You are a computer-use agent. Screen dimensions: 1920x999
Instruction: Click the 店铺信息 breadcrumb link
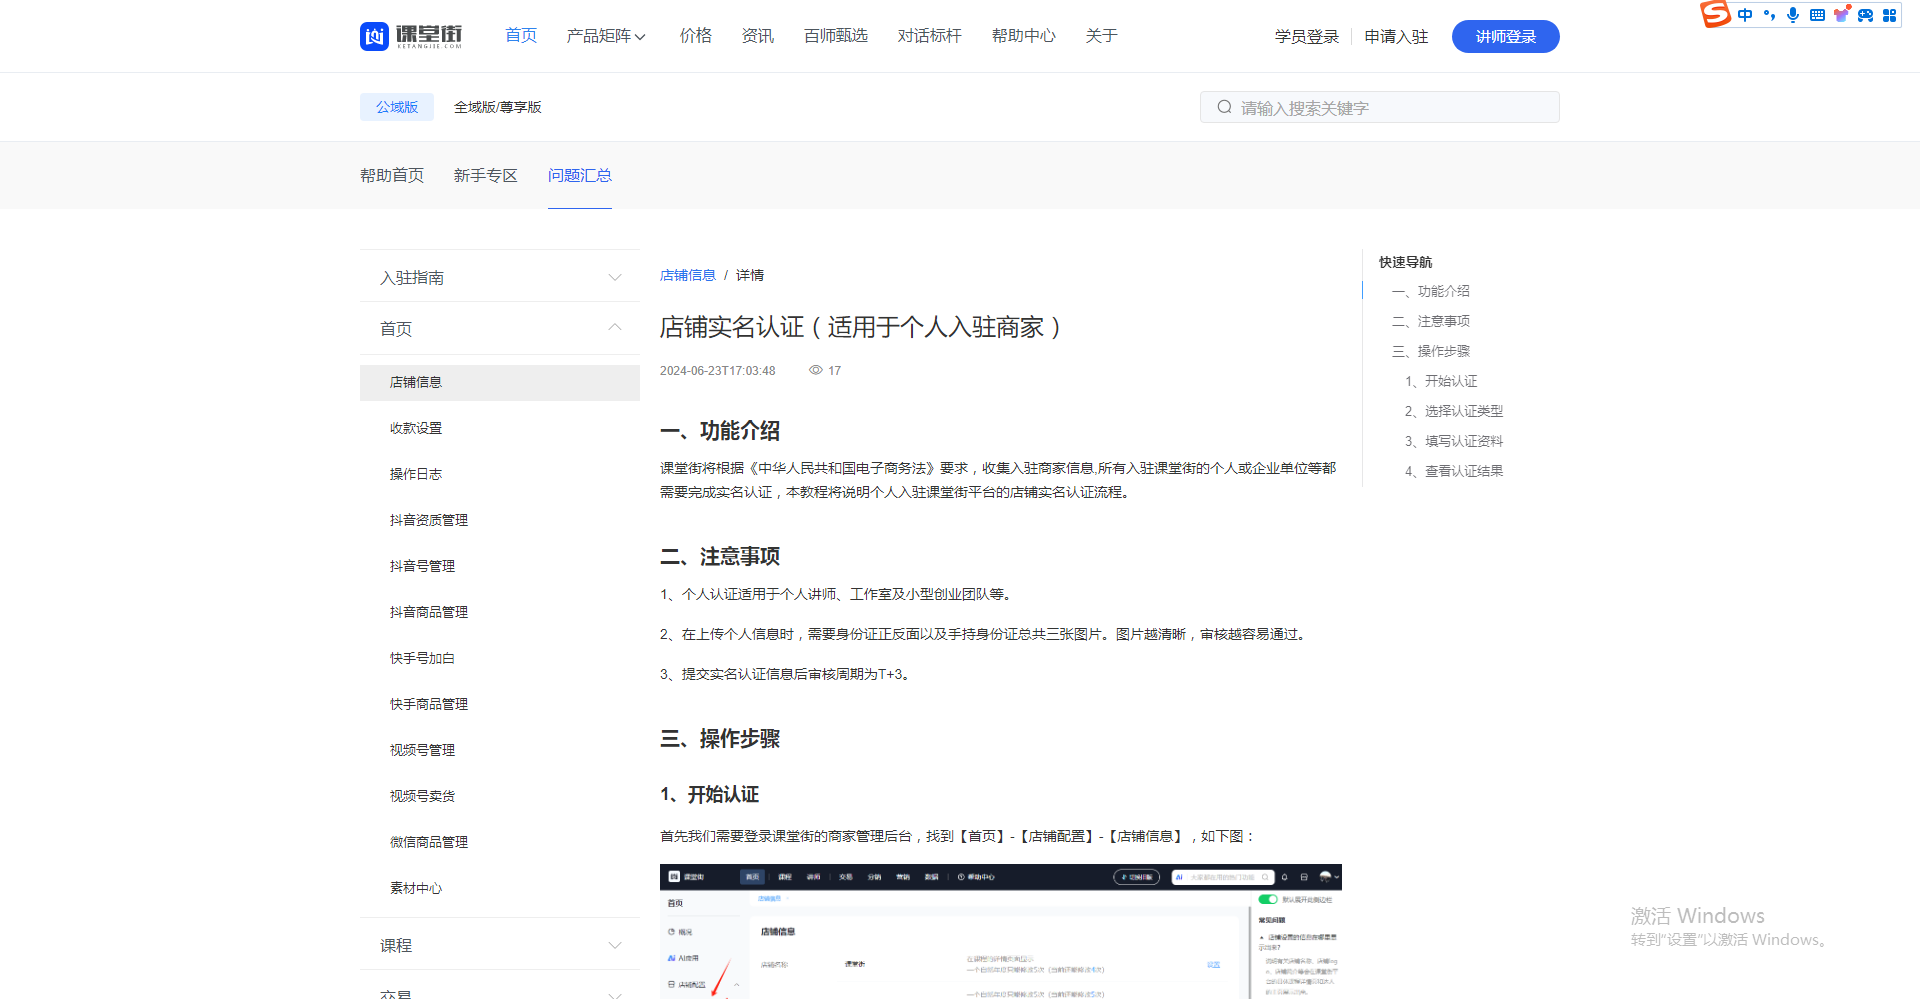pos(688,275)
